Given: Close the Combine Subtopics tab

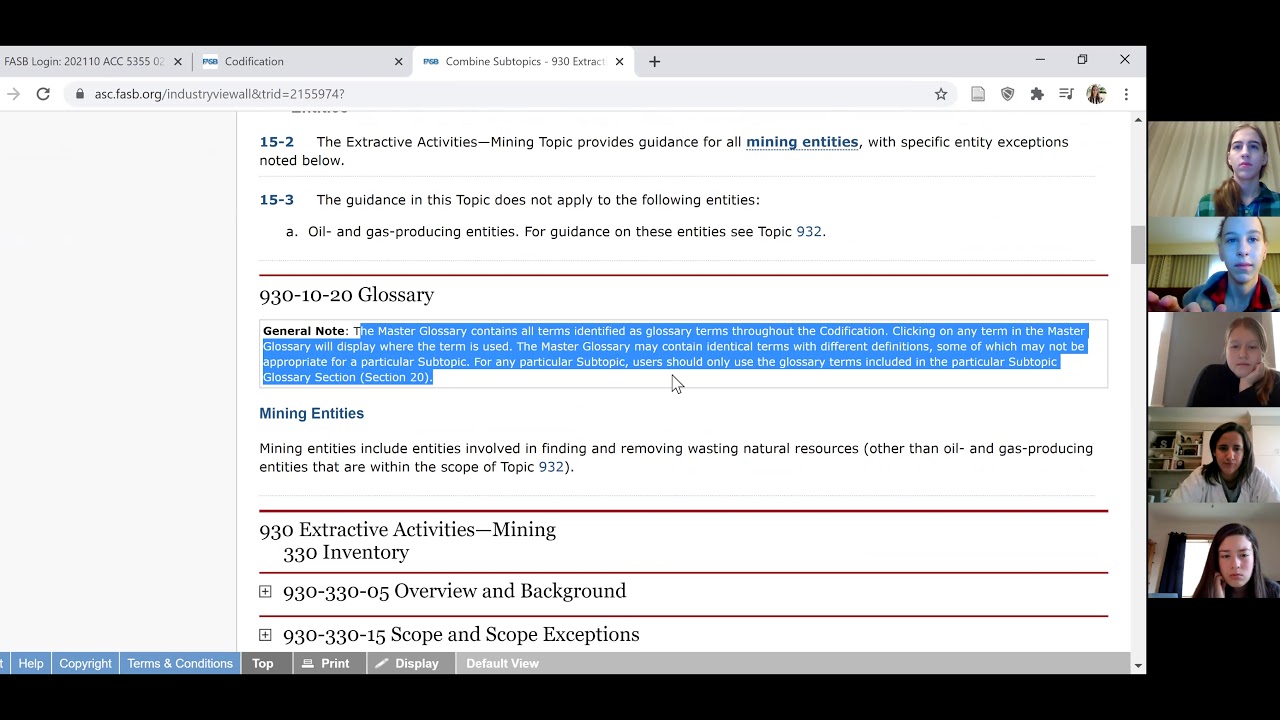Looking at the screenshot, I should (619, 61).
